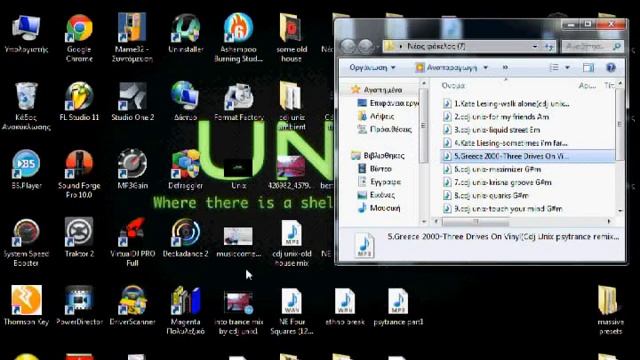The height and width of the screenshot is (360, 640).
Task: Select 'ethno break' WAV file on desktop
Action: point(345,306)
